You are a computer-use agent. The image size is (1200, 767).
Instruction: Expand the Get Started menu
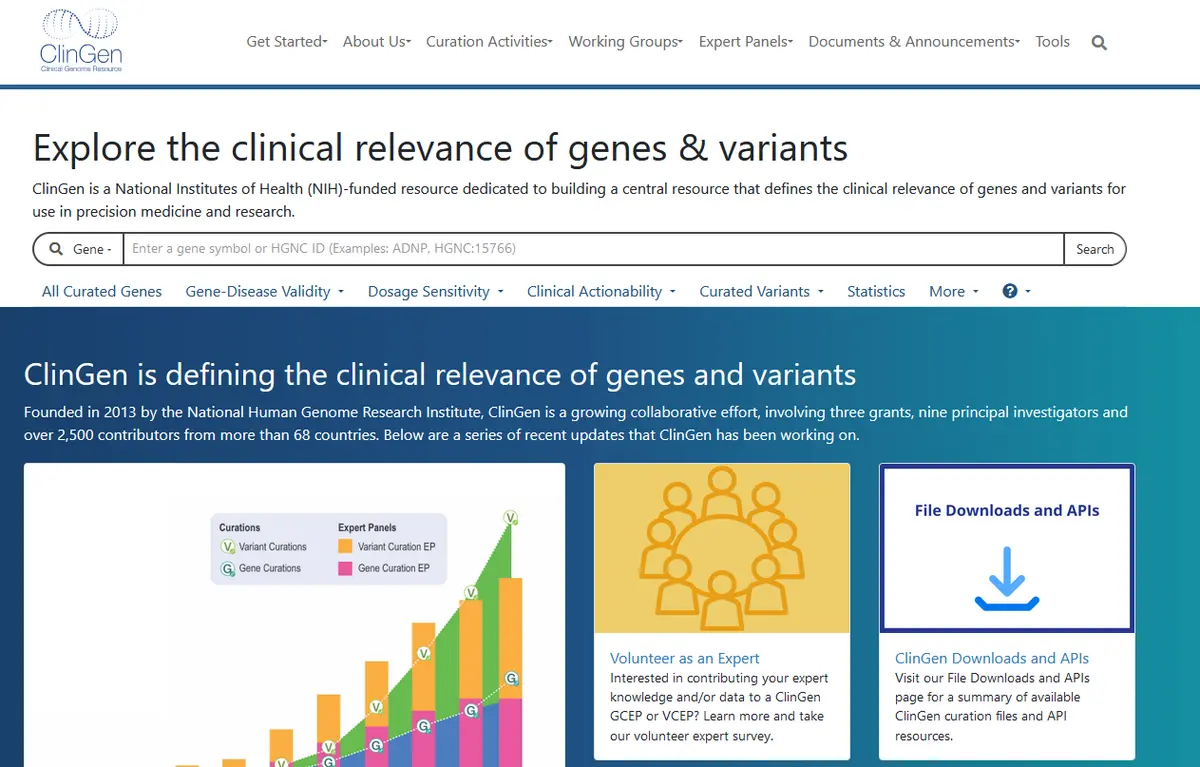[287, 42]
